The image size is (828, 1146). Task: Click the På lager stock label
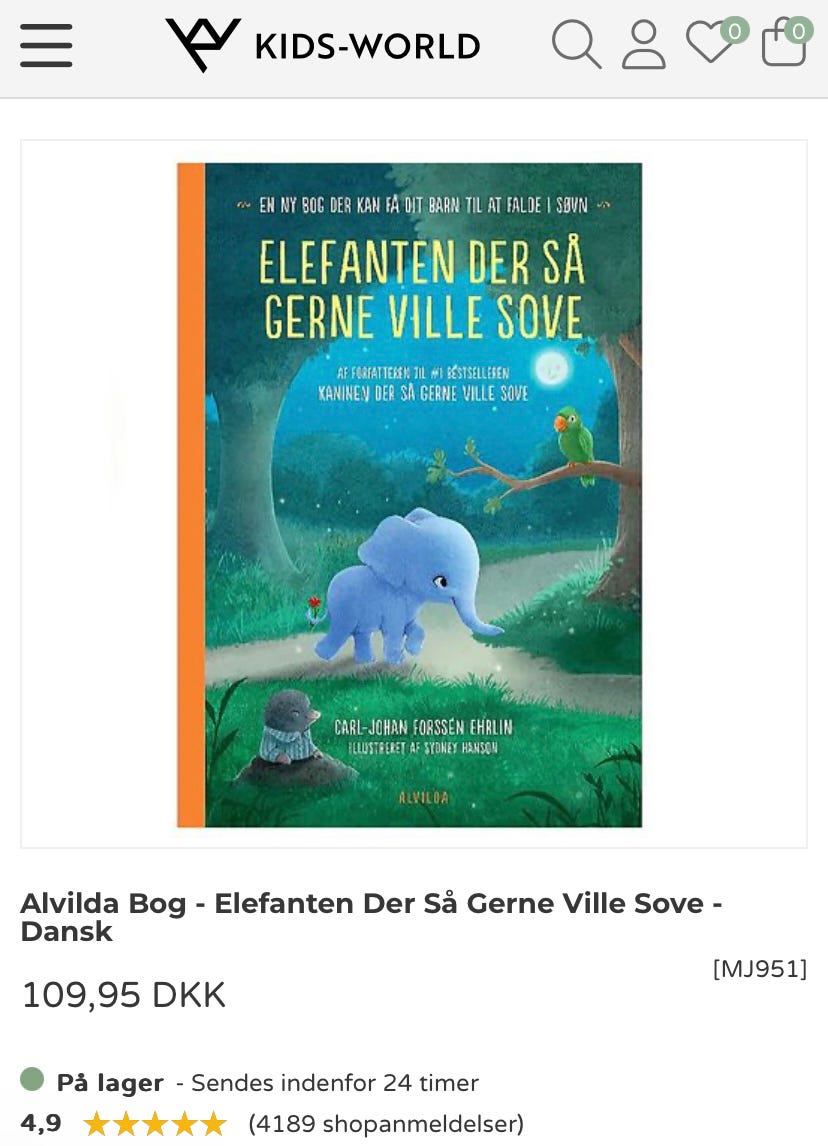tap(110, 1082)
